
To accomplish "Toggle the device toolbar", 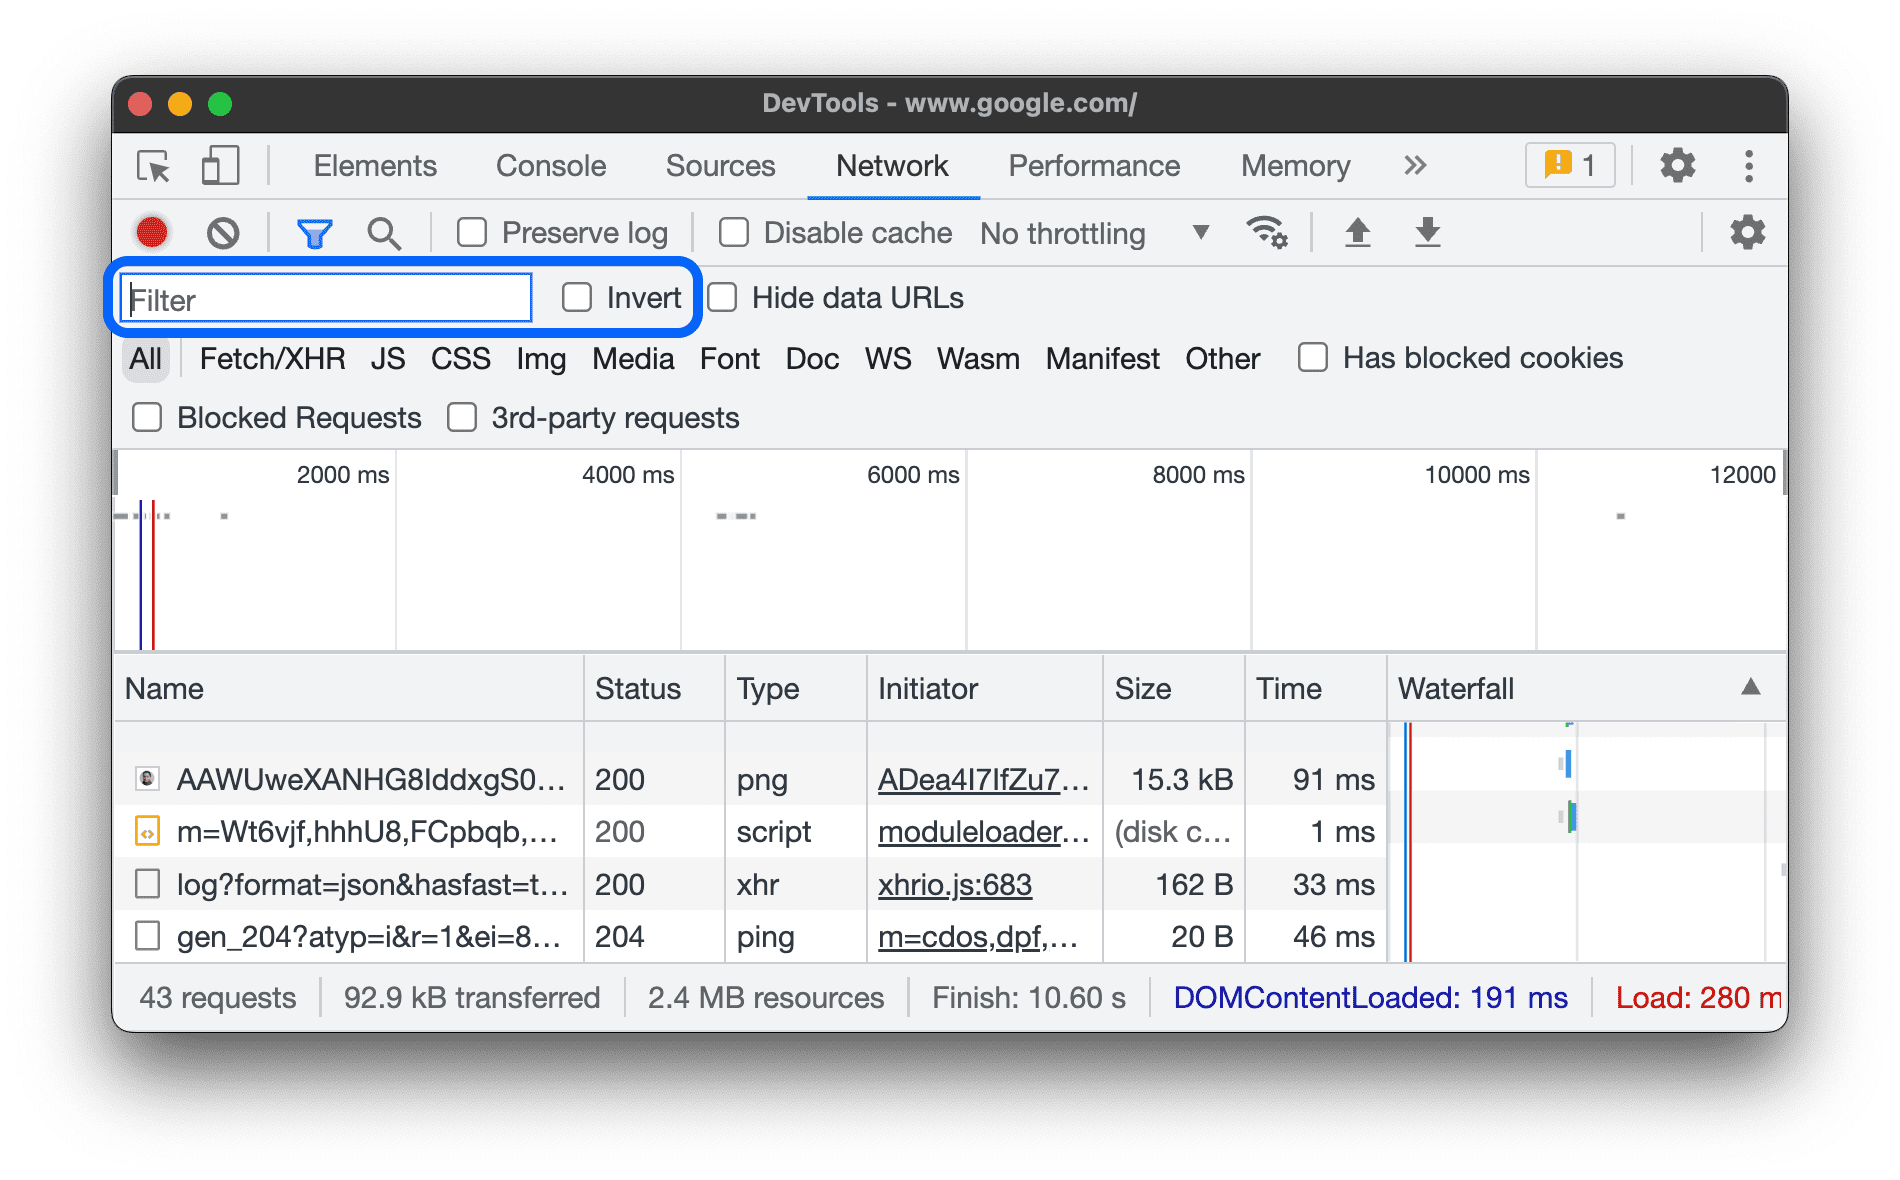I will click(219, 166).
